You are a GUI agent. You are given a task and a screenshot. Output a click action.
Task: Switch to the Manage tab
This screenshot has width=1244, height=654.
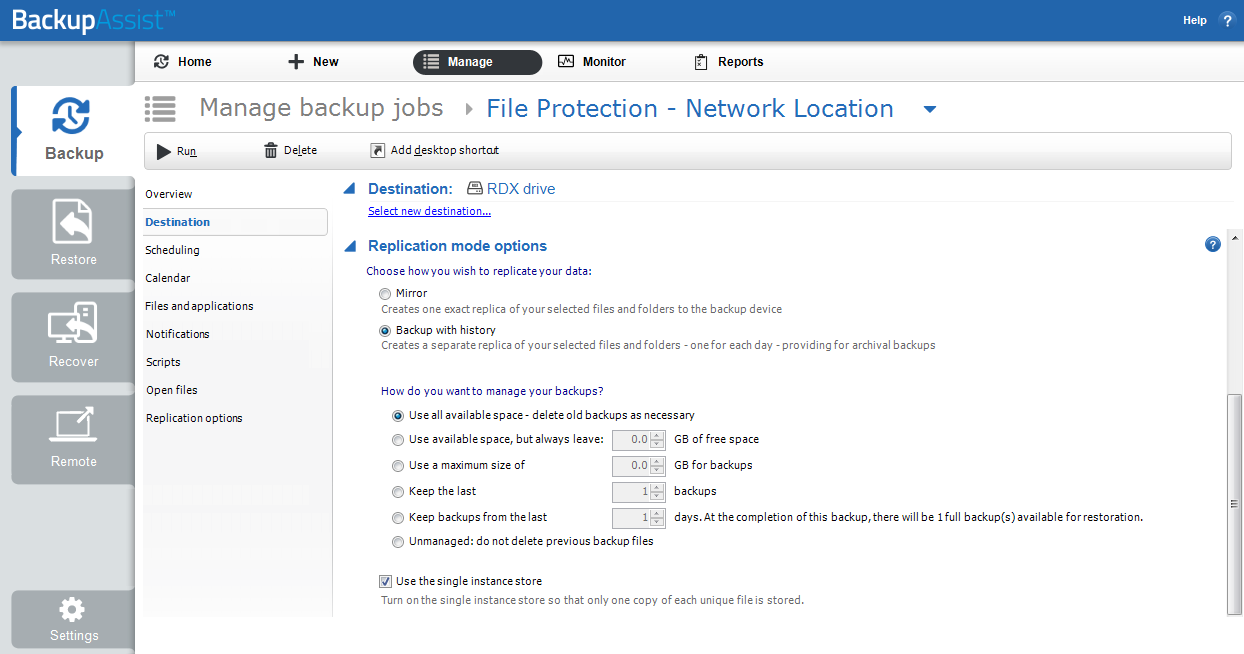[477, 62]
